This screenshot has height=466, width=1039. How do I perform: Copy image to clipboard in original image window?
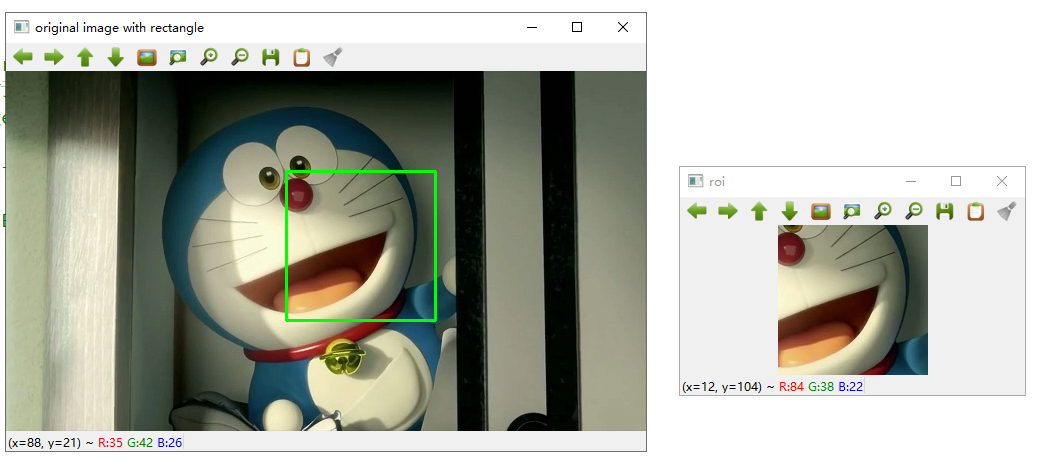(x=301, y=57)
